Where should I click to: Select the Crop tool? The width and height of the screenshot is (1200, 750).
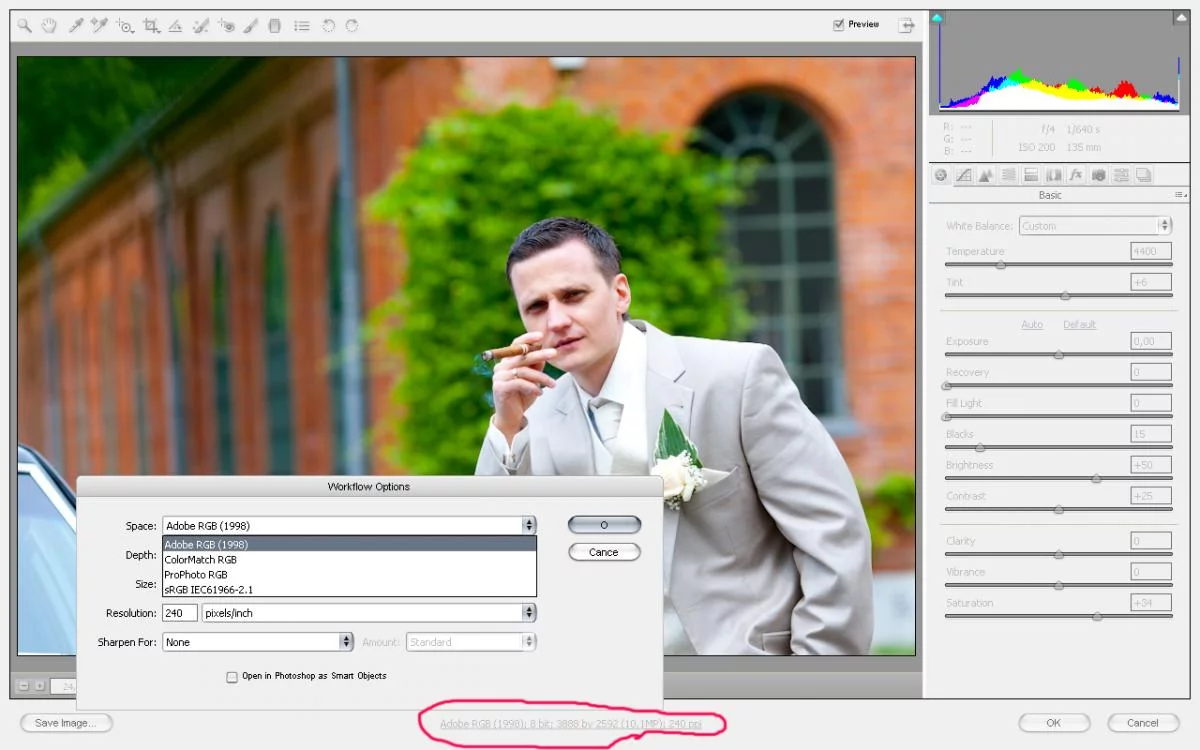(151, 26)
